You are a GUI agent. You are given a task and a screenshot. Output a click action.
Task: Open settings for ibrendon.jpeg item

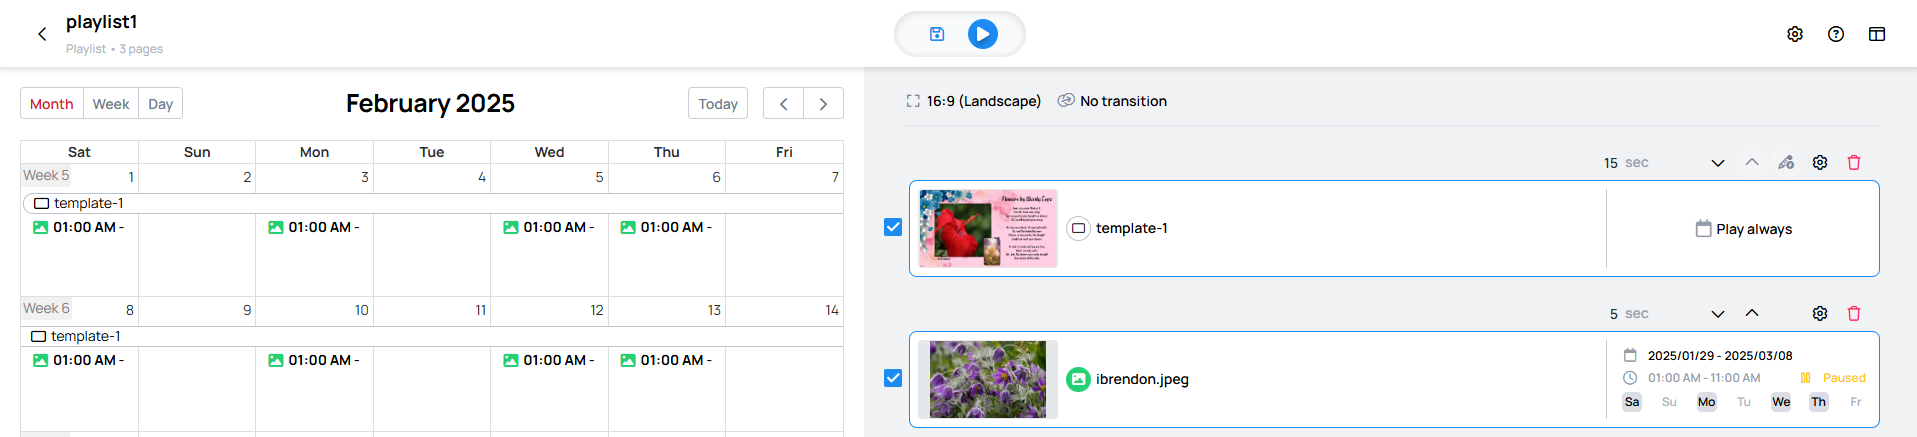pos(1820,314)
